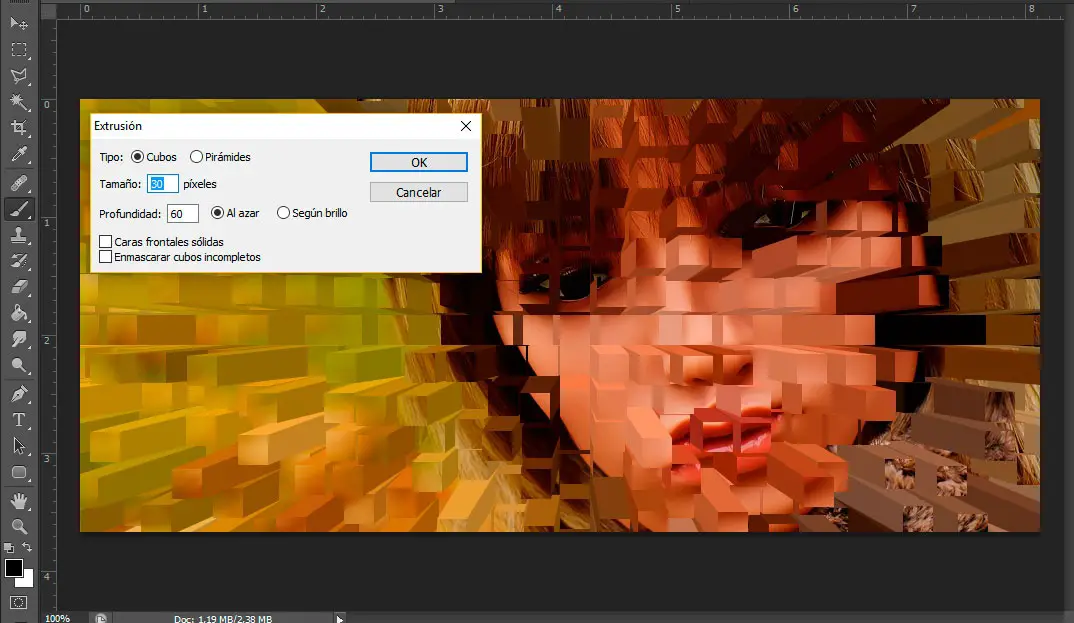Select the Dodge tool

click(19, 365)
